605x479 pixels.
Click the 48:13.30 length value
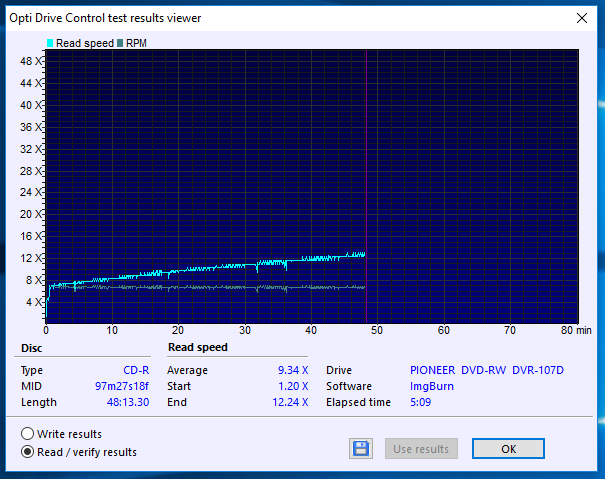128,402
